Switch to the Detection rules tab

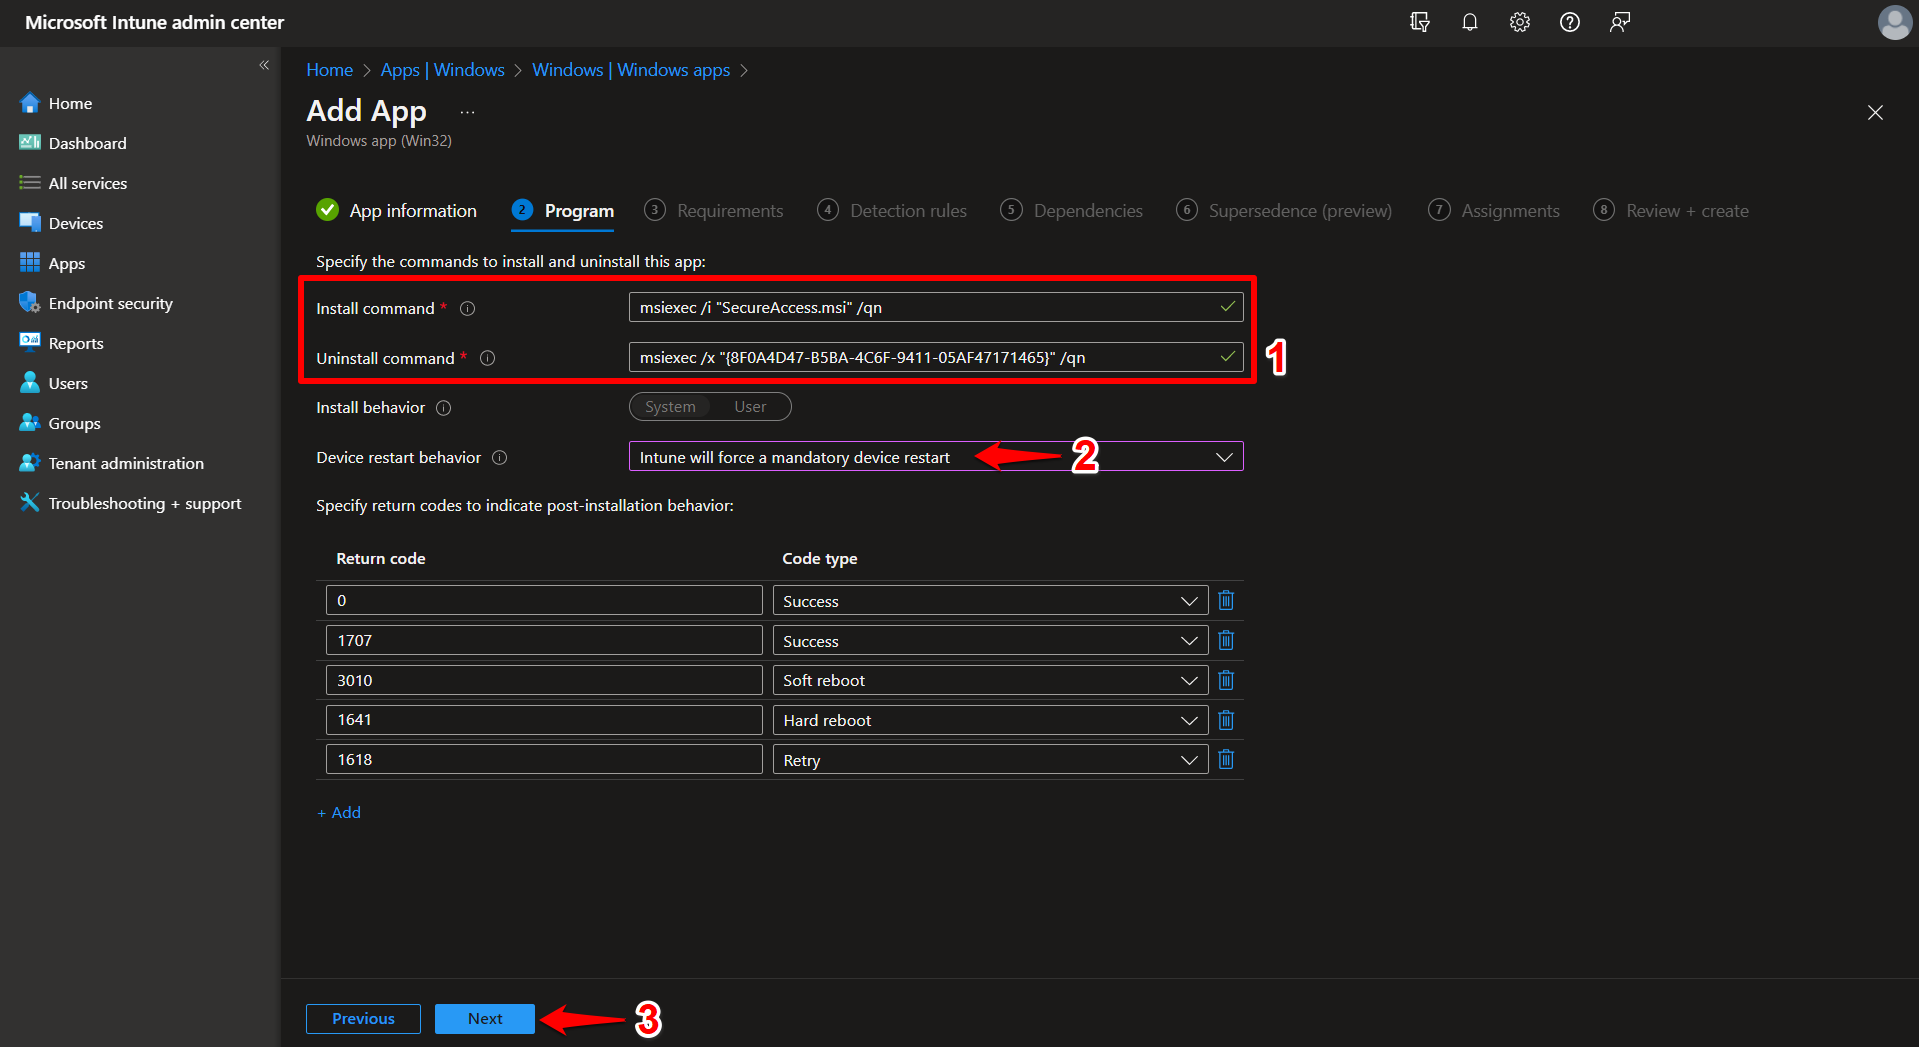pos(907,210)
